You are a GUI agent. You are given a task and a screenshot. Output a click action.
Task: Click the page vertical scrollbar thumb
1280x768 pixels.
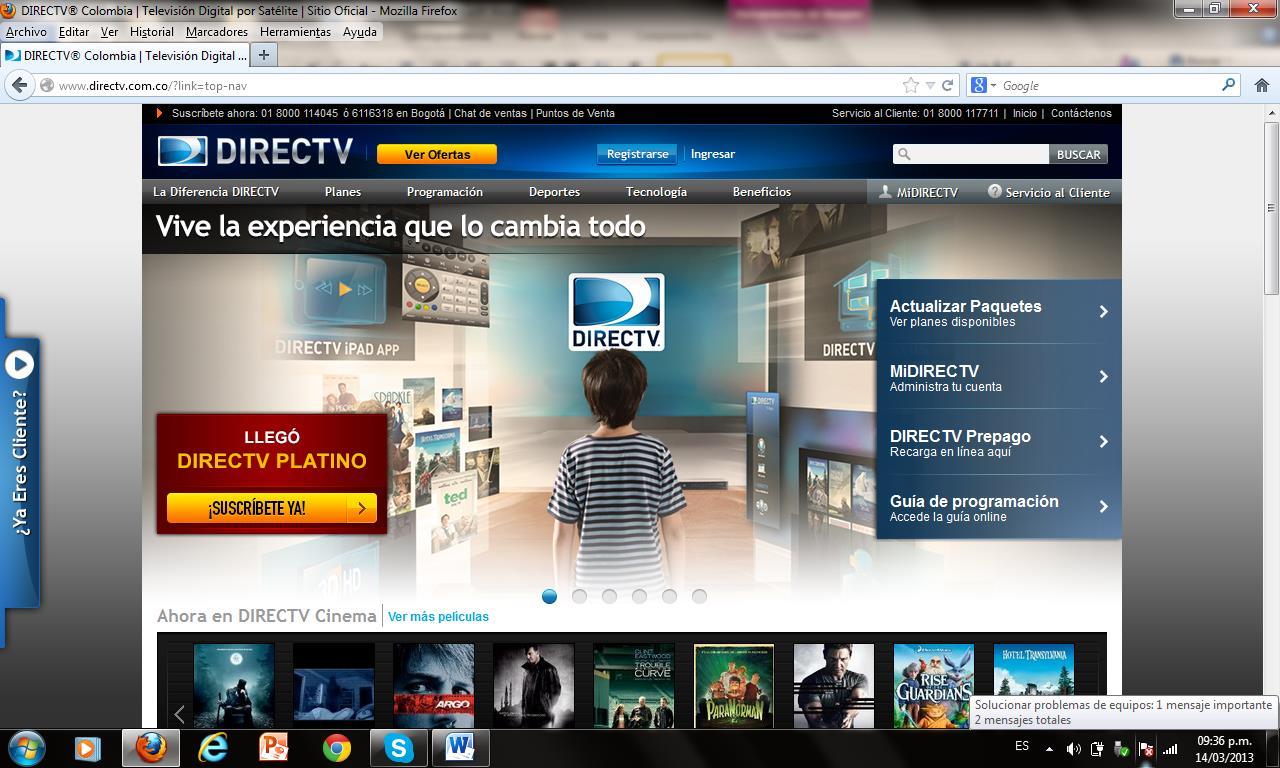pos(1271,209)
